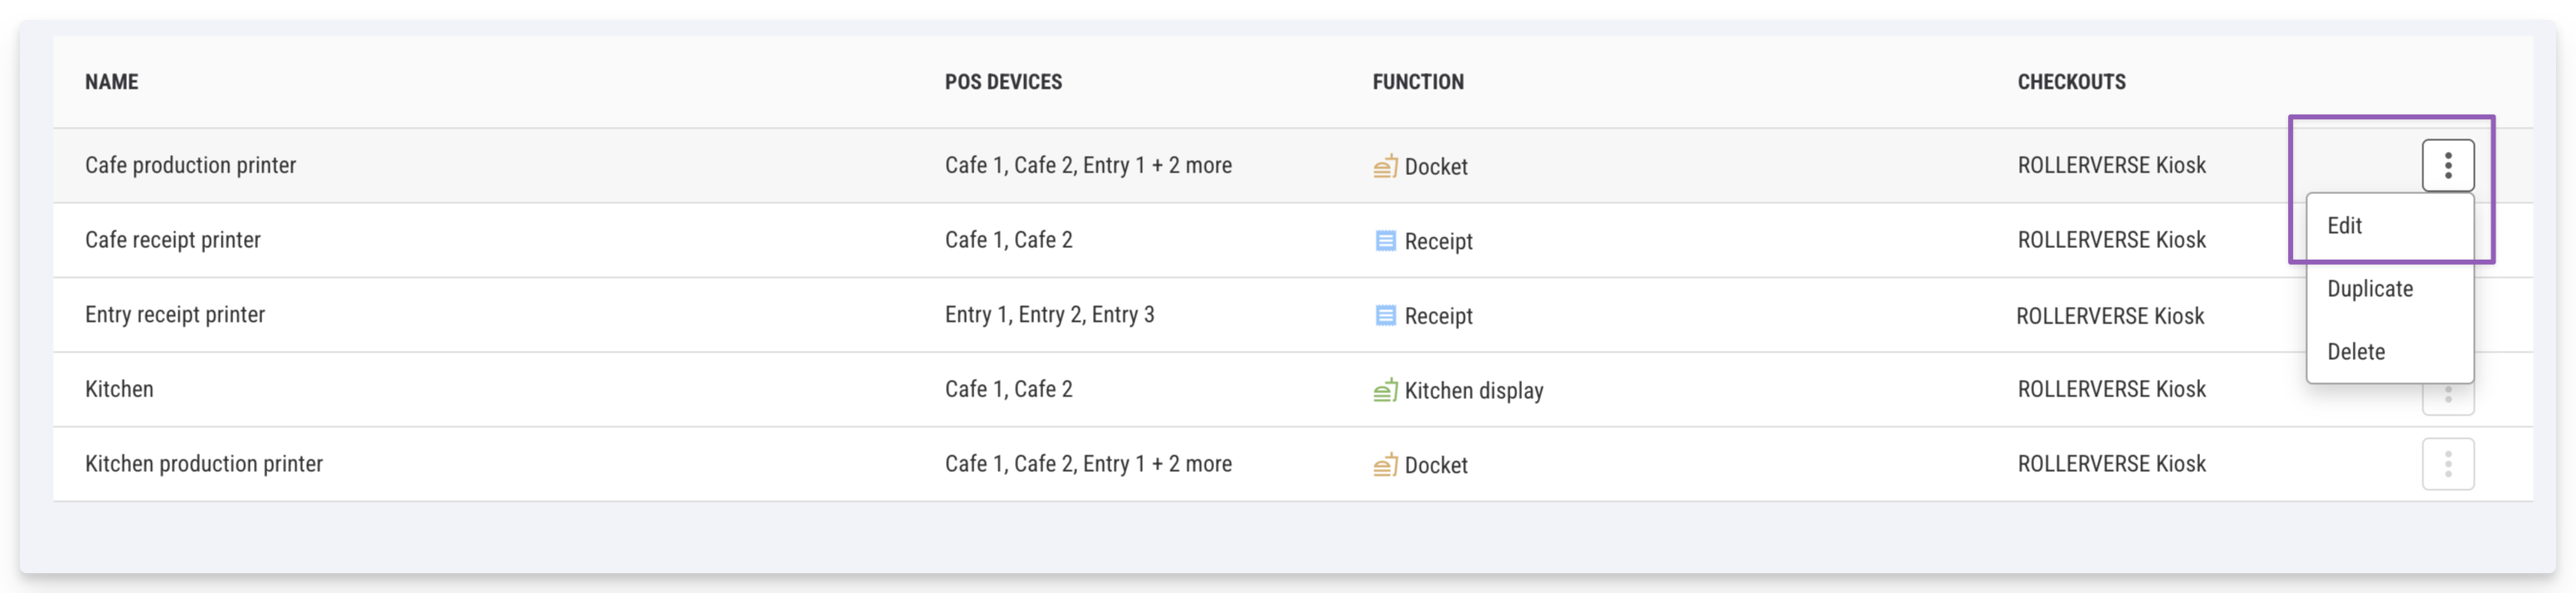This screenshot has width=2576, height=593.
Task: Click the Docket icon in Kitchen production printer row
Action: (1385, 465)
